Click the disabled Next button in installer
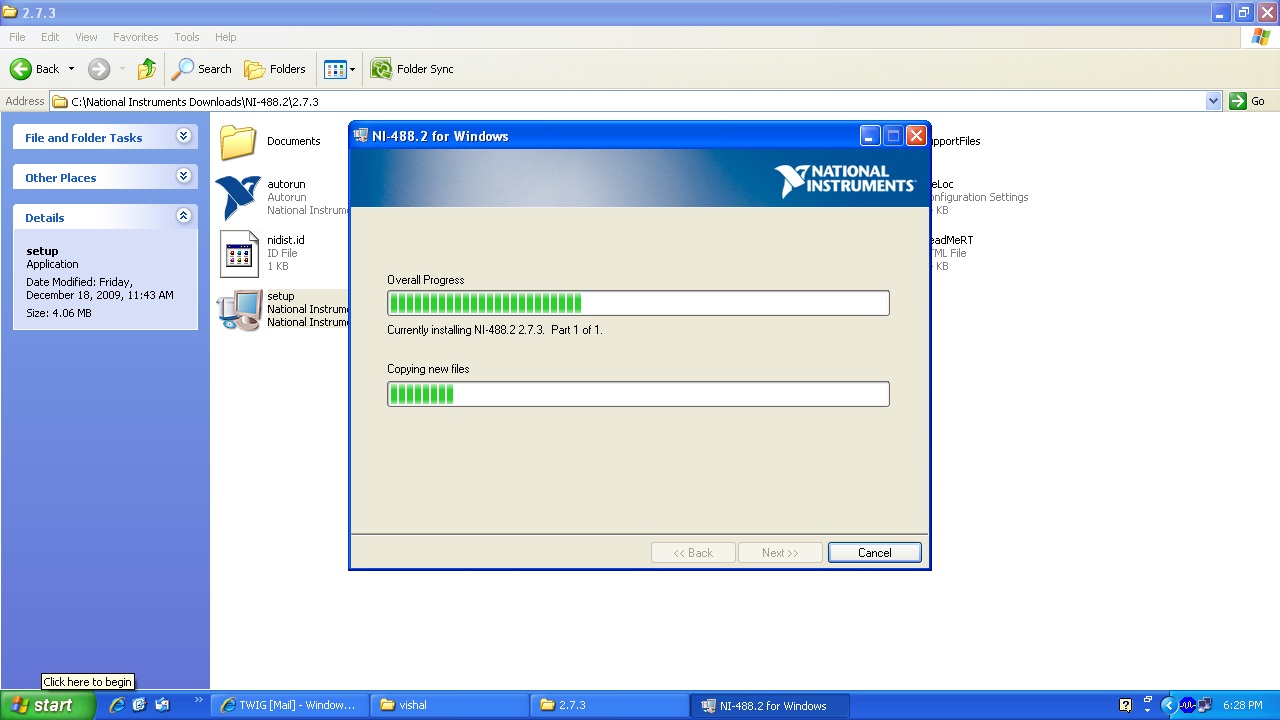This screenshot has width=1280, height=720. point(780,553)
